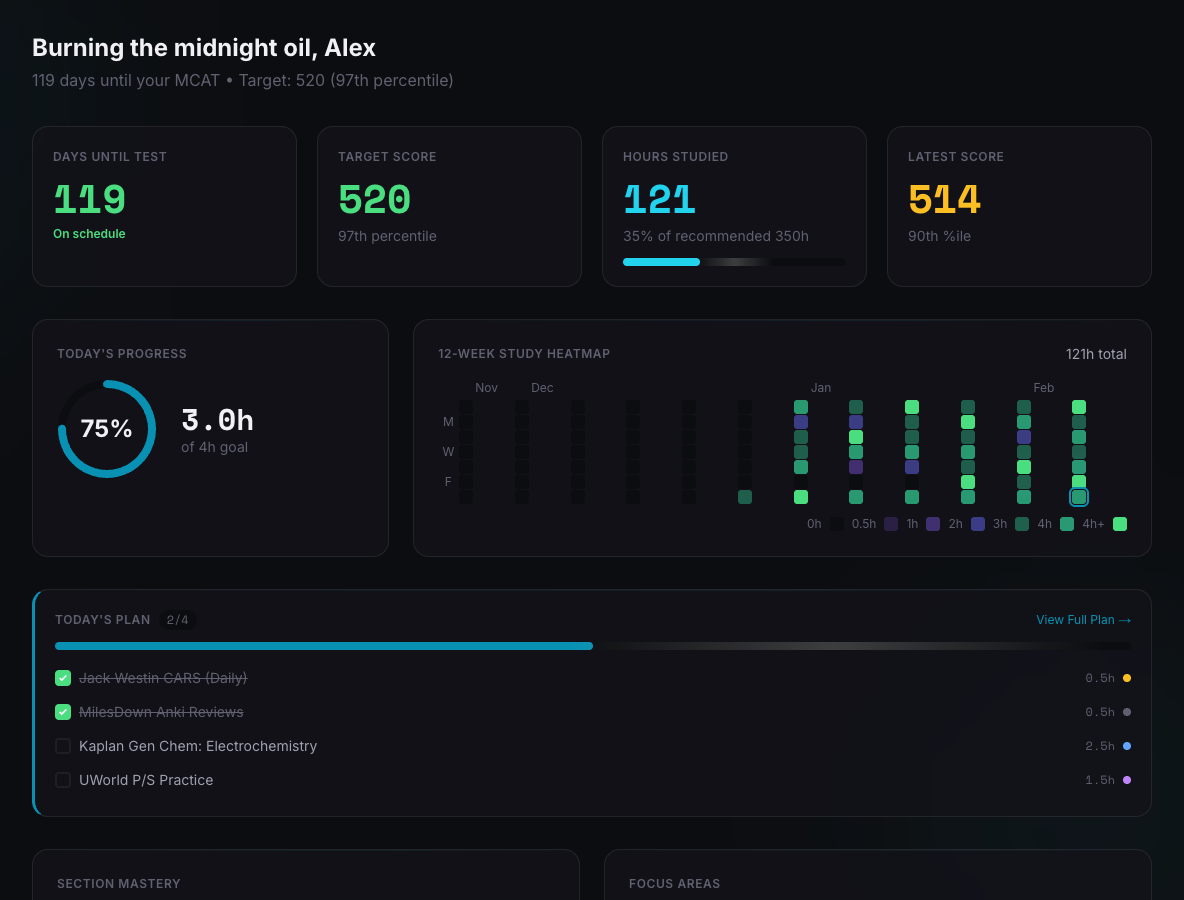
Task: Select the outlined today cell in the heatmap
Action: tap(1079, 497)
